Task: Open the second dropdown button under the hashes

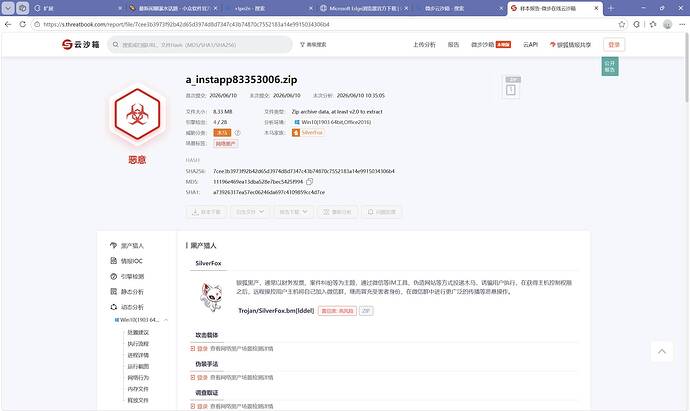Action: coord(250,212)
